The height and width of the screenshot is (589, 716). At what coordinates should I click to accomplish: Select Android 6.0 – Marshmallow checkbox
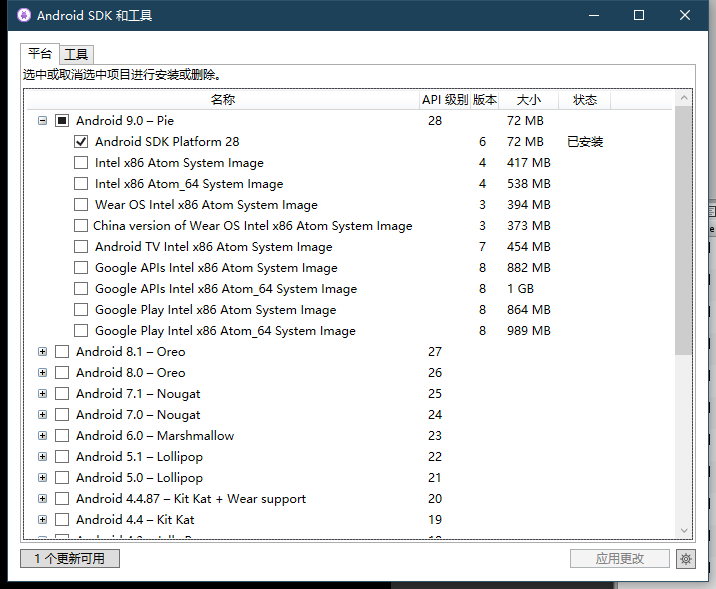tap(62, 436)
